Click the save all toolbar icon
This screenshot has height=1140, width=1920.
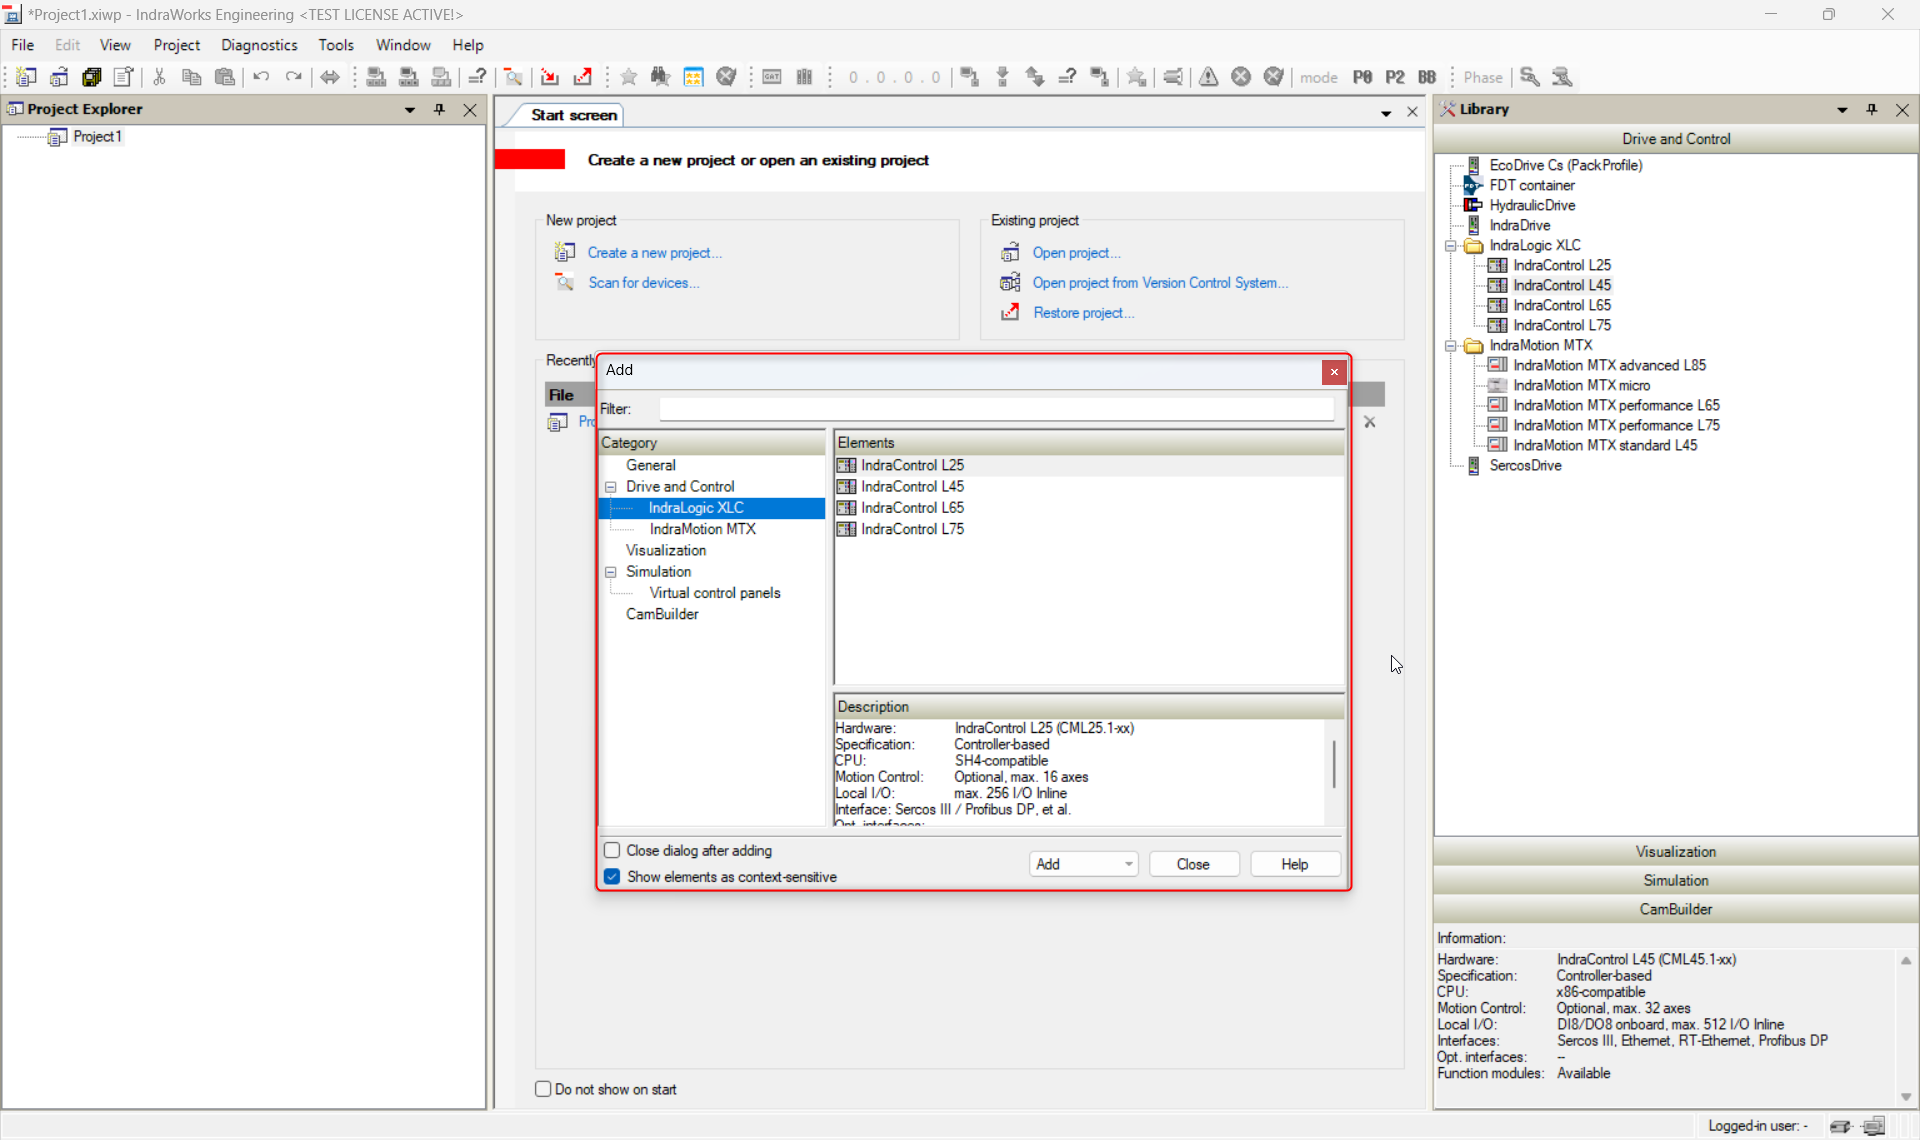tap(91, 77)
